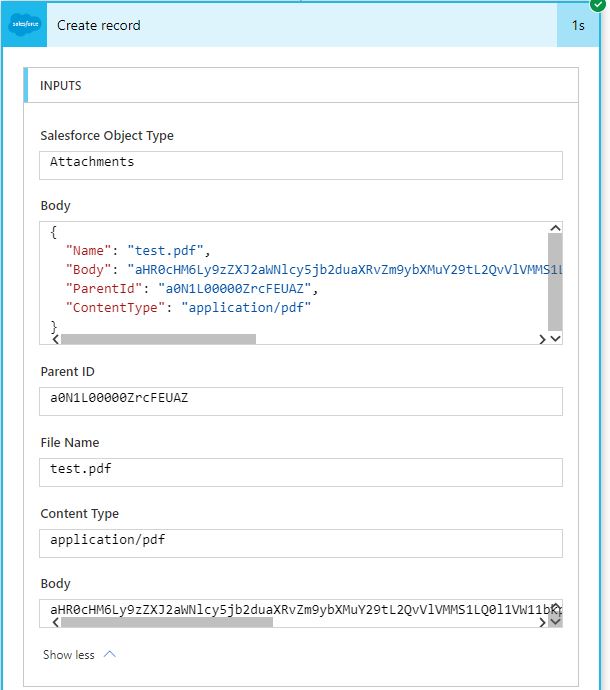Viewport: 610px width, 690px height.
Task: Collapse the Create record action header
Action: (300, 25)
